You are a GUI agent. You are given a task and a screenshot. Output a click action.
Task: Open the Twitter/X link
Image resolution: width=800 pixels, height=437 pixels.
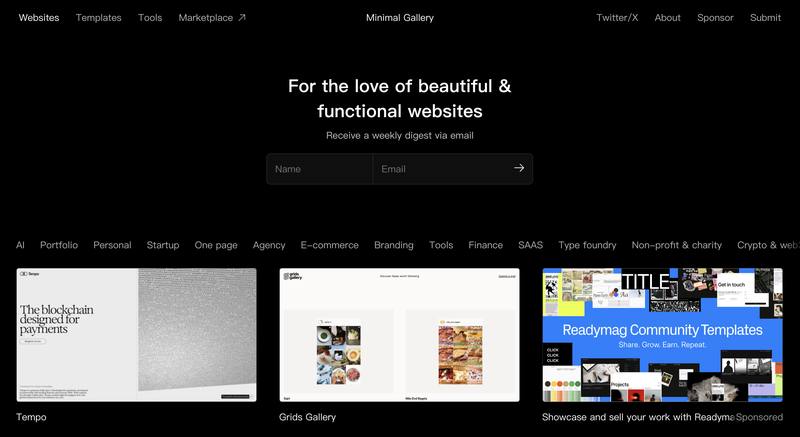[617, 17]
